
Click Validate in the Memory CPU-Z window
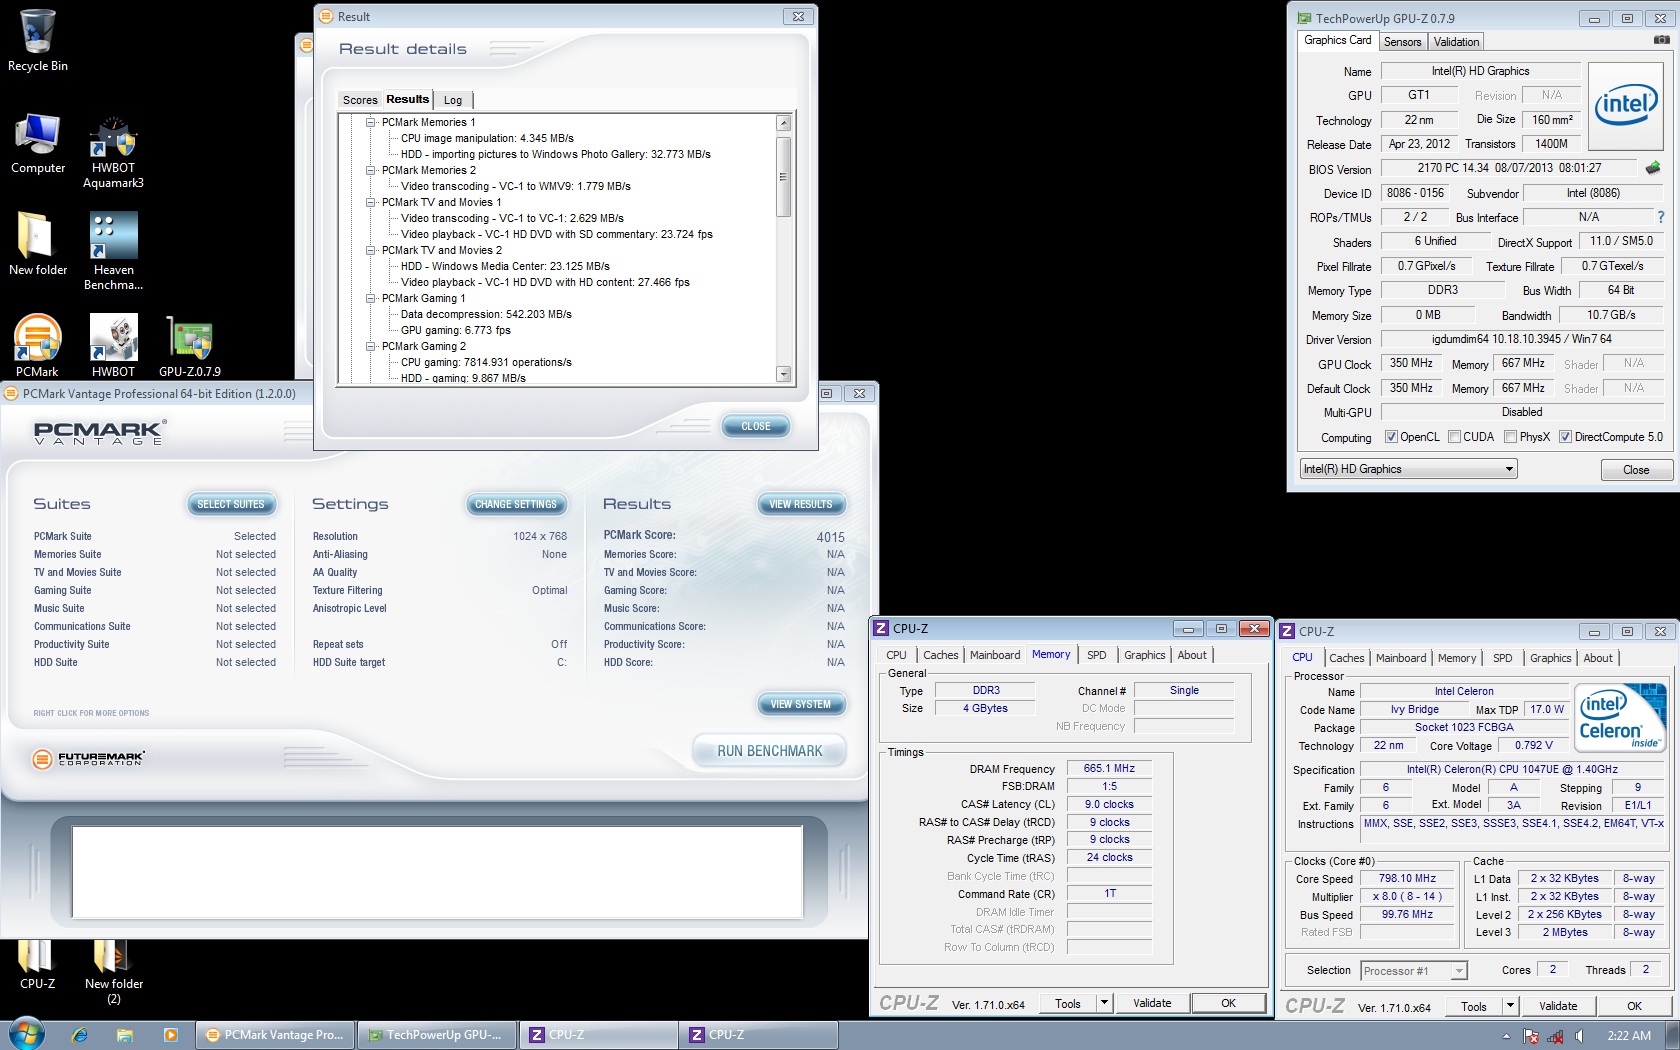[x=1152, y=1003]
